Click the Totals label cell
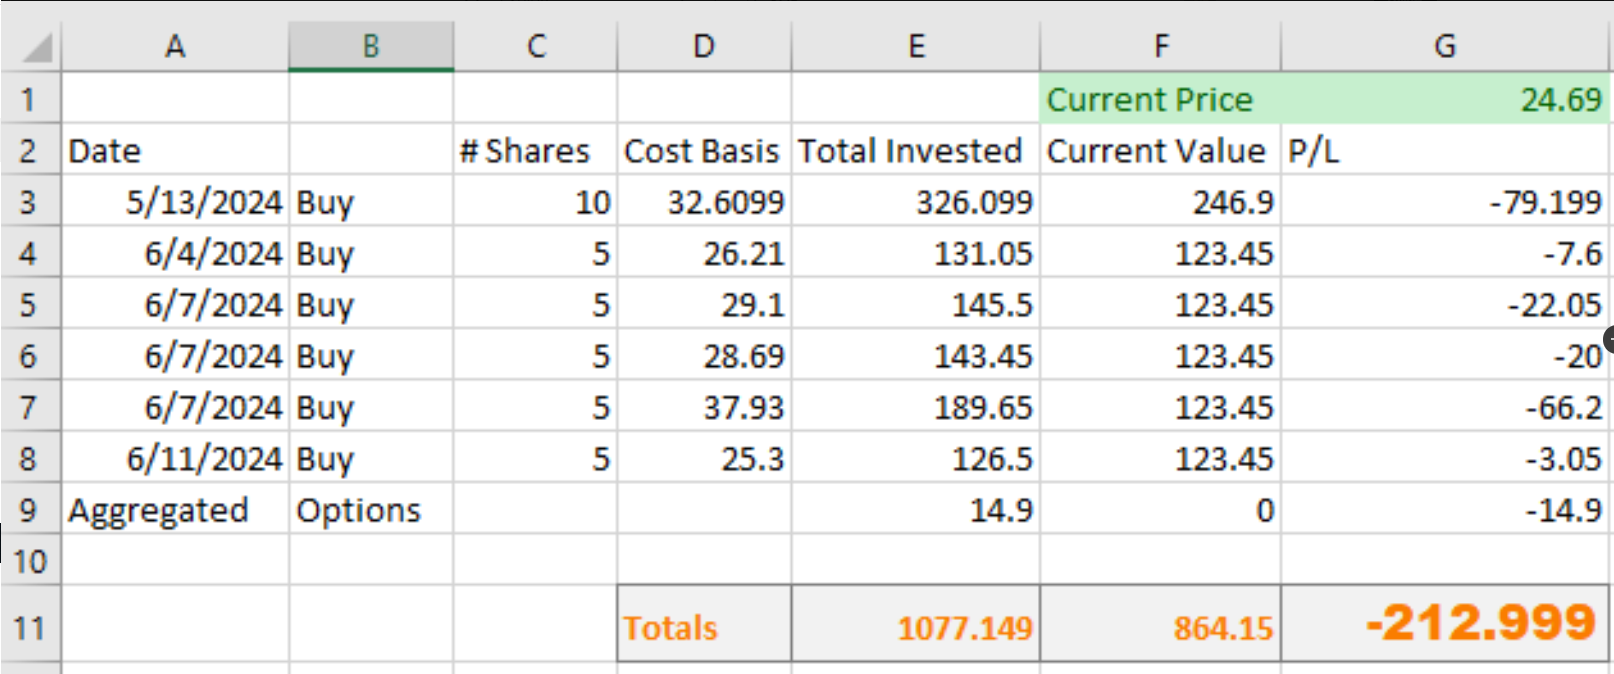Screen dimensions: 1614x674 coord(704,624)
